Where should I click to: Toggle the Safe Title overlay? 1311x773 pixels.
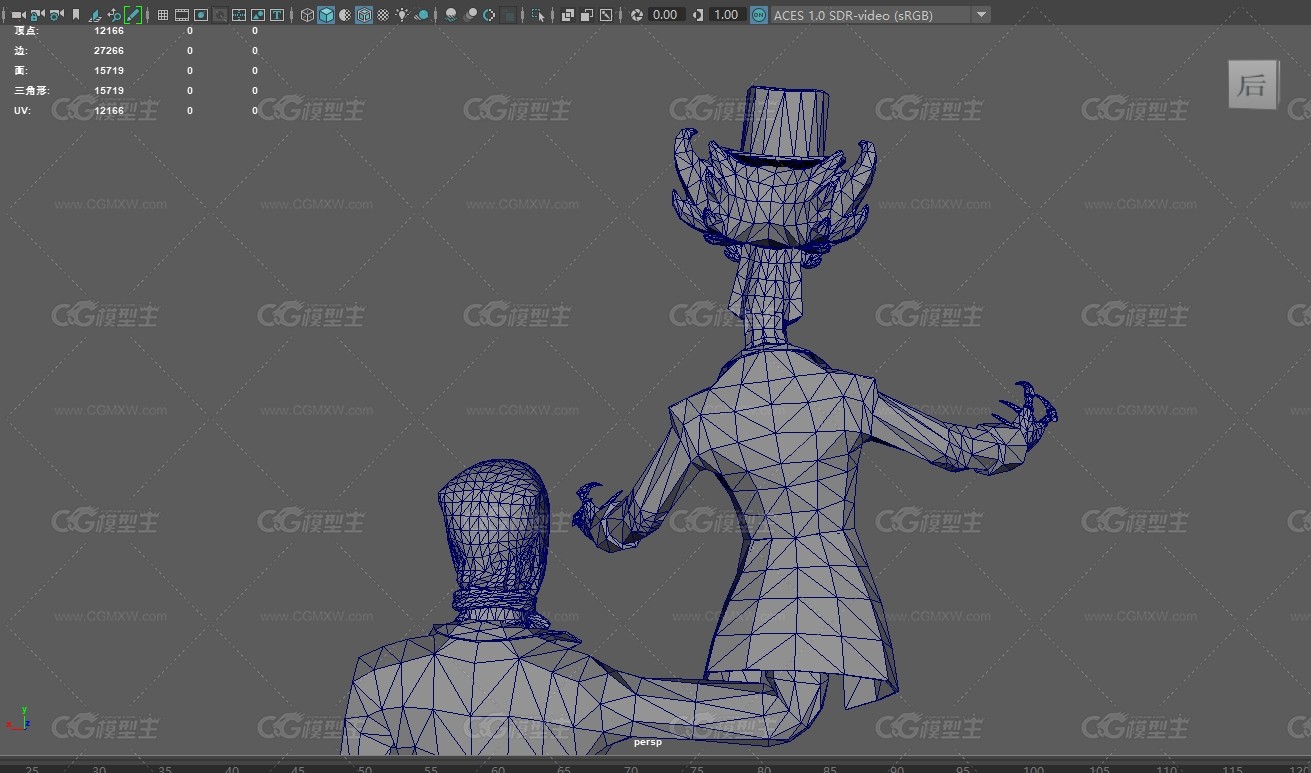click(x=276, y=15)
